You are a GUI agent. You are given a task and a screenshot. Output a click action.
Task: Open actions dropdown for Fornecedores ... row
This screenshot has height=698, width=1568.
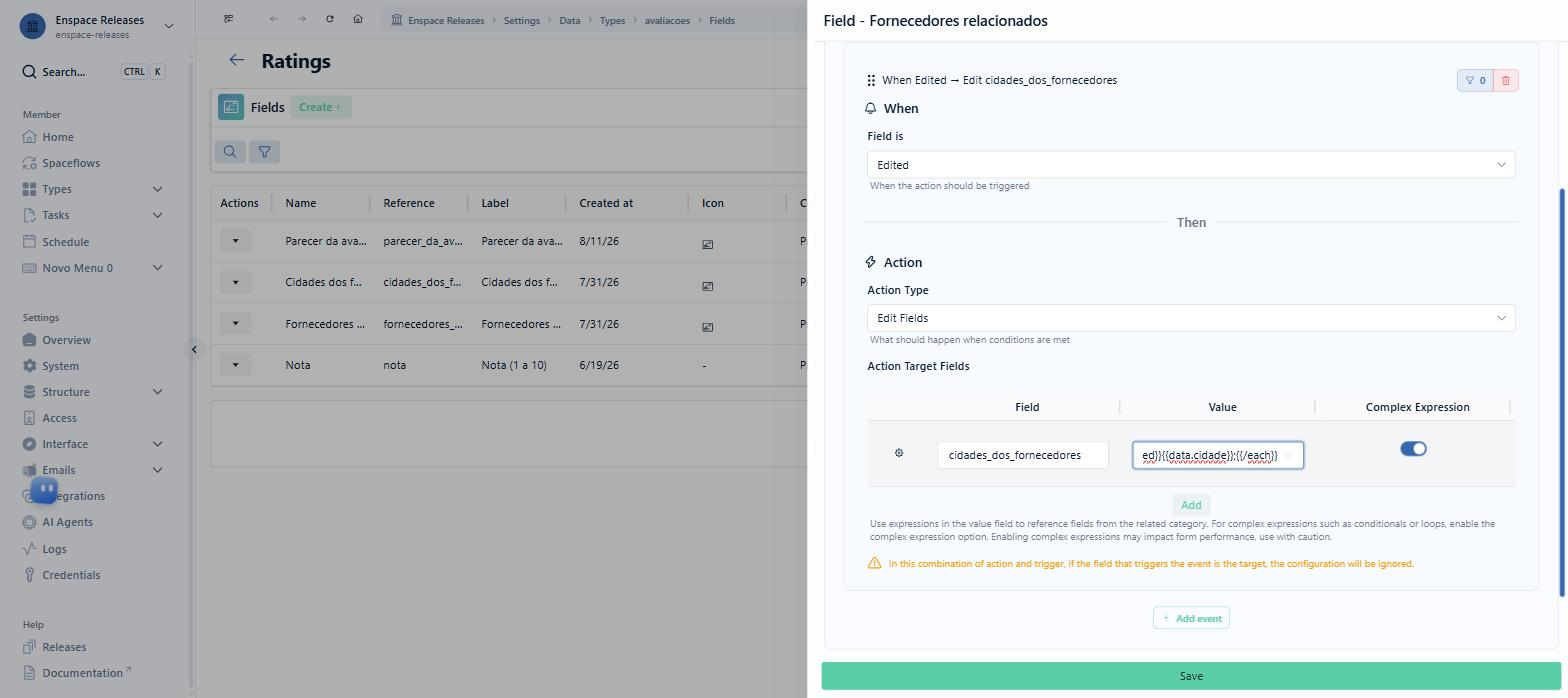(236, 323)
